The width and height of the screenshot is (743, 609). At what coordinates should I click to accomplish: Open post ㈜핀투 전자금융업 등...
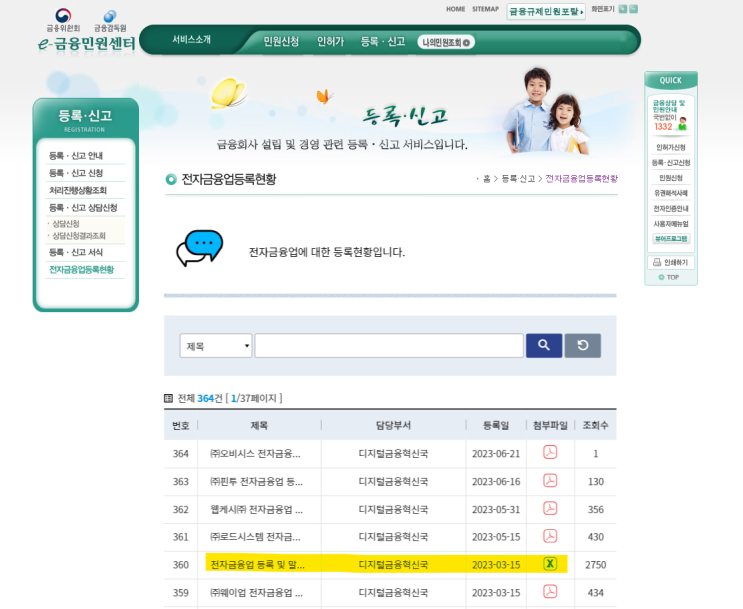(x=256, y=482)
